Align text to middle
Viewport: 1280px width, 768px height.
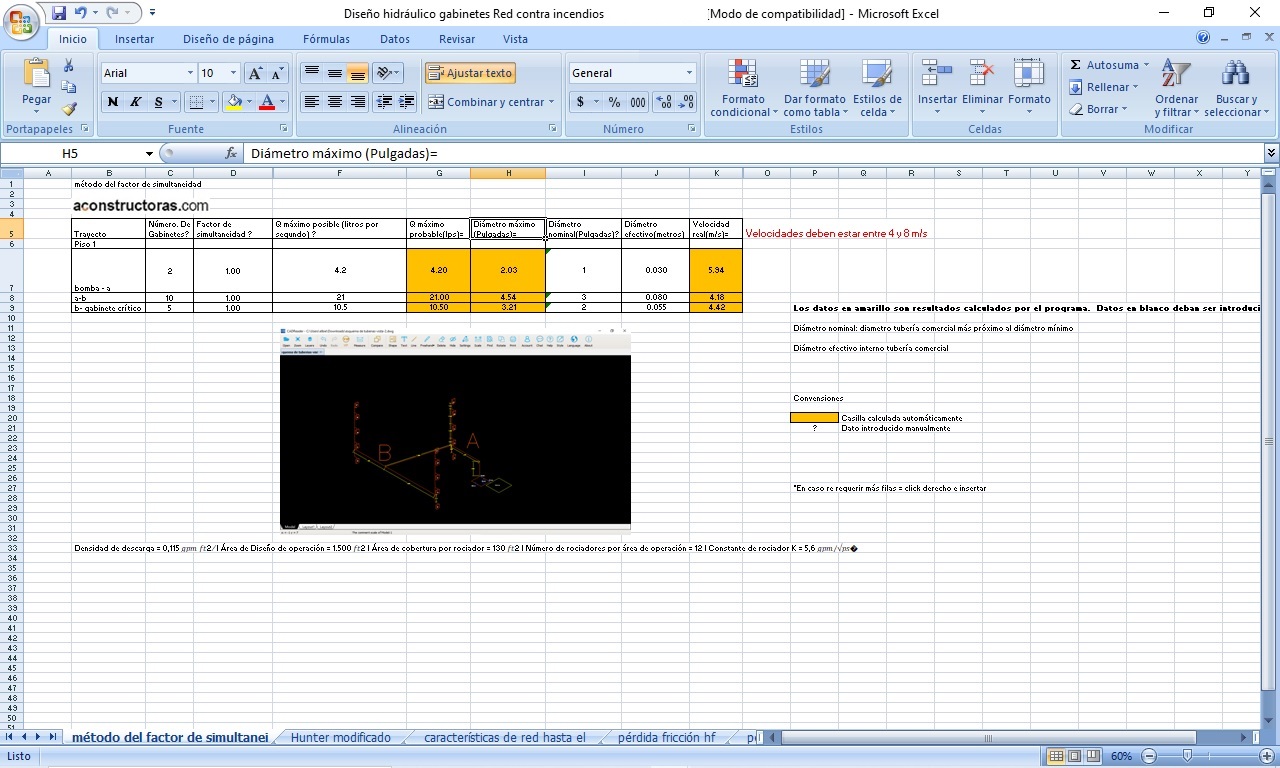click(x=335, y=73)
